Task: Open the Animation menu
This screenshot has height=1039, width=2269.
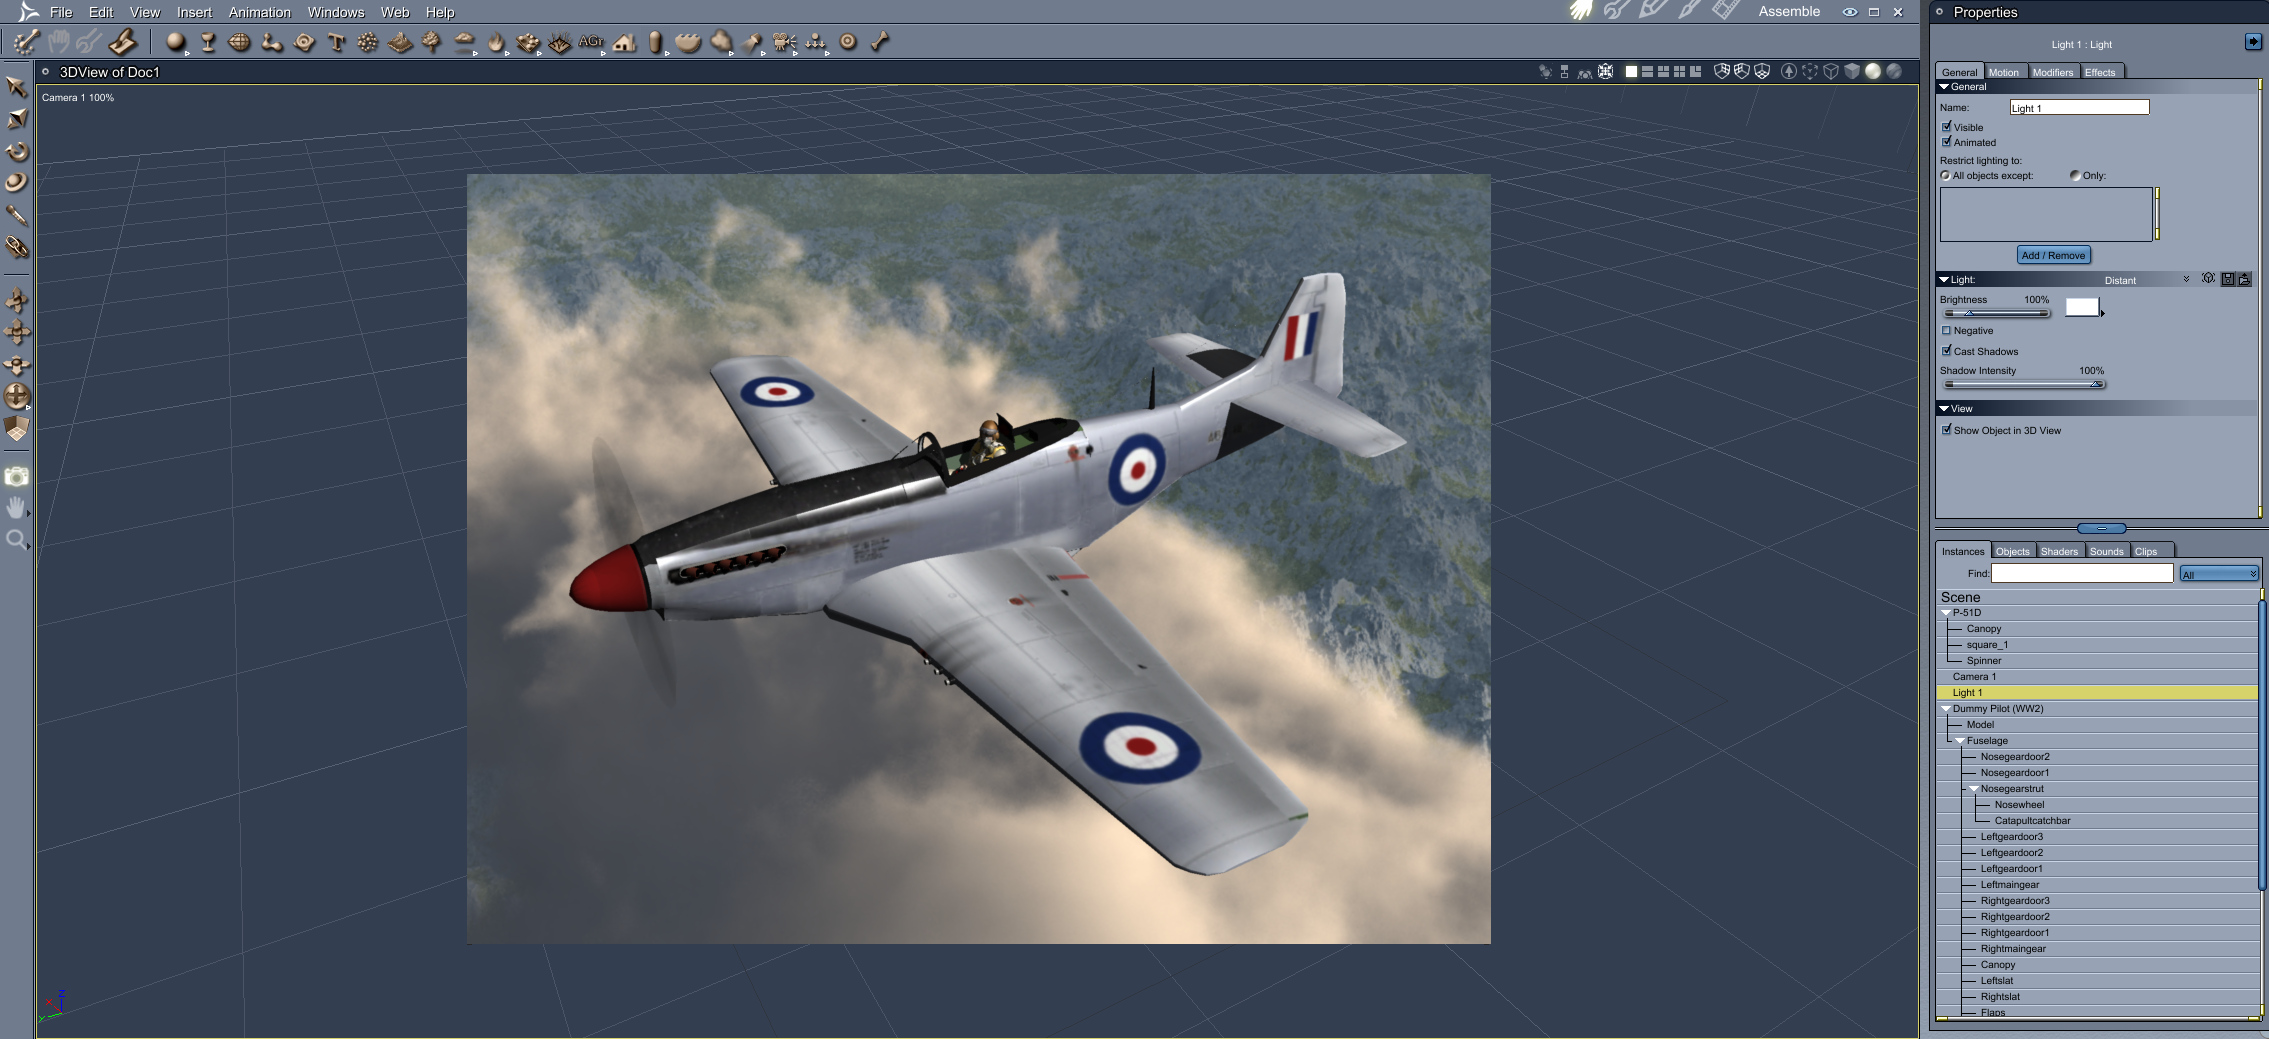Action: [x=260, y=12]
